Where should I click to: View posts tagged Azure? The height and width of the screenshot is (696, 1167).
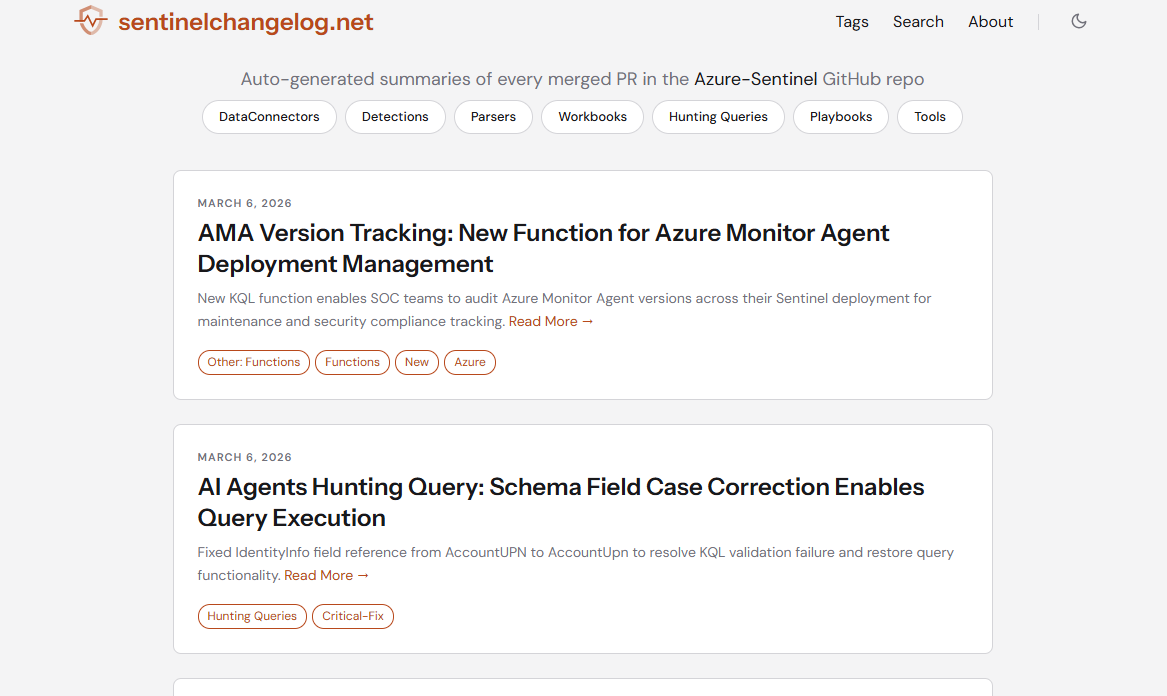pyautogui.click(x=470, y=362)
